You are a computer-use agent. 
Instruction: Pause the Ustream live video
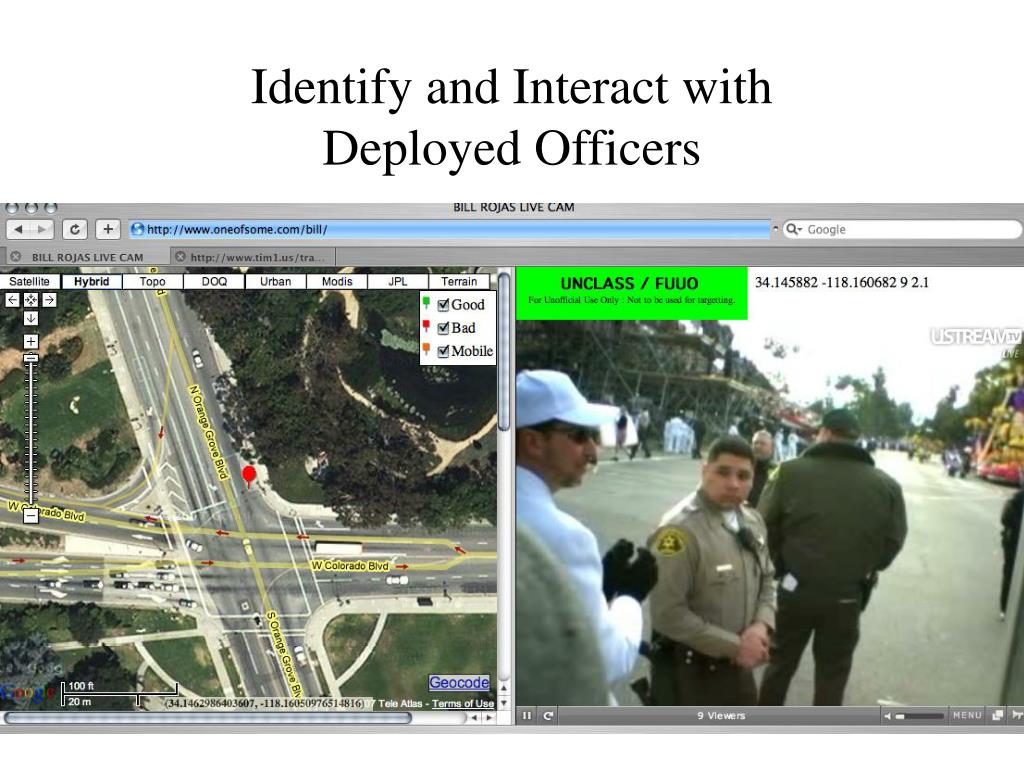click(x=527, y=716)
